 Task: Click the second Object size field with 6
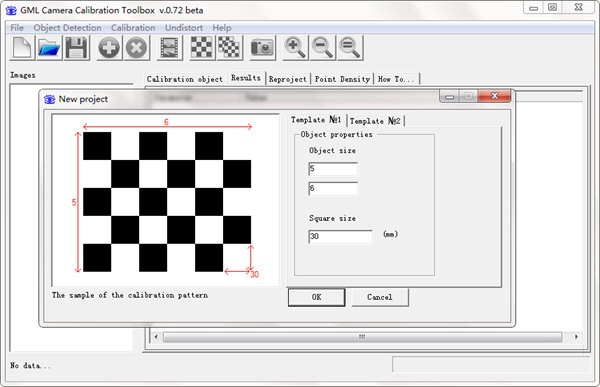coord(333,188)
